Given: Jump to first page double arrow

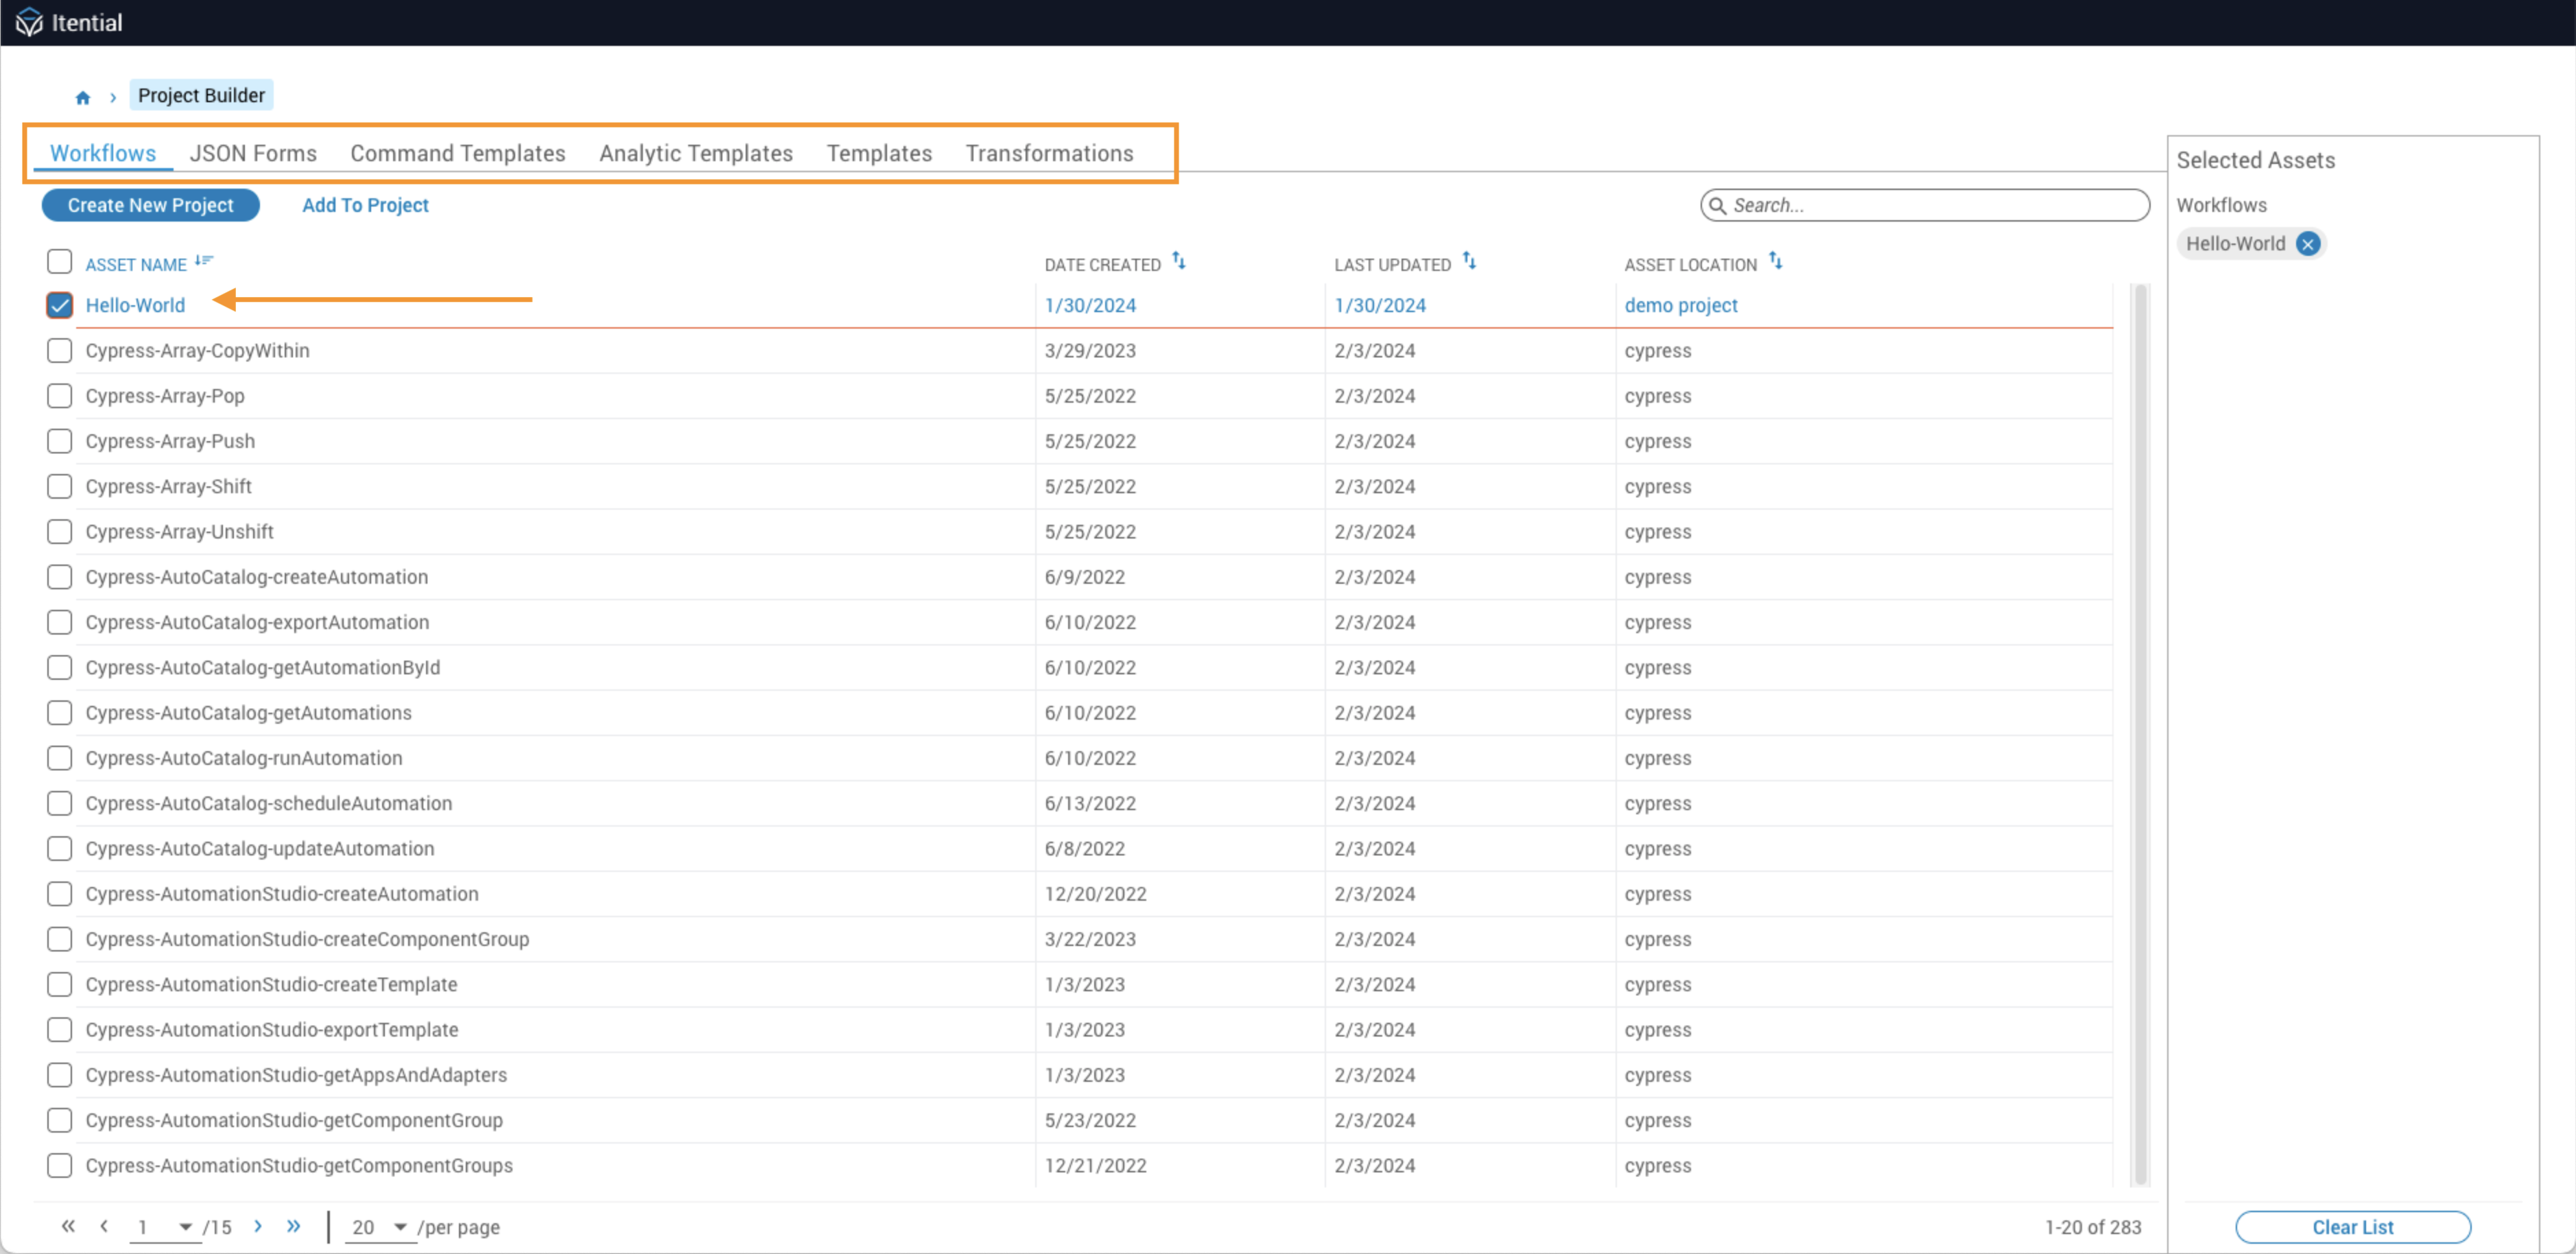Looking at the screenshot, I should tap(68, 1226).
